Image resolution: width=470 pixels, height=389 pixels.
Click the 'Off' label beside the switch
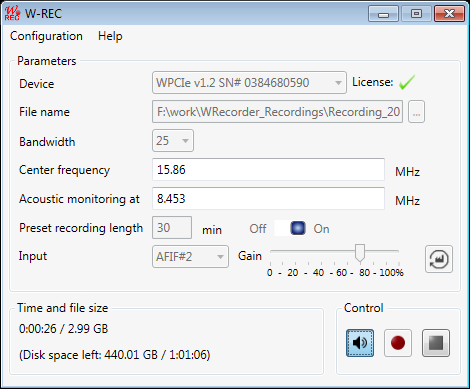click(x=258, y=229)
